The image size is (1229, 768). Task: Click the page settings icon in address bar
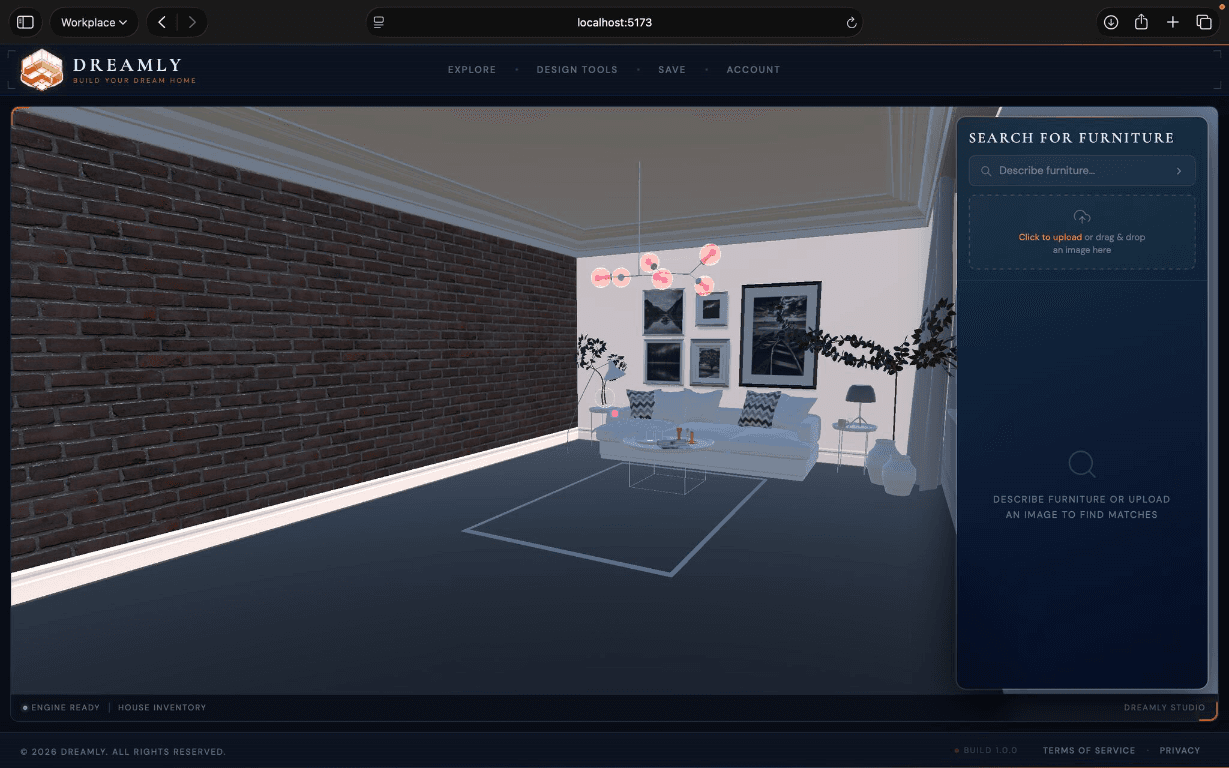[378, 22]
